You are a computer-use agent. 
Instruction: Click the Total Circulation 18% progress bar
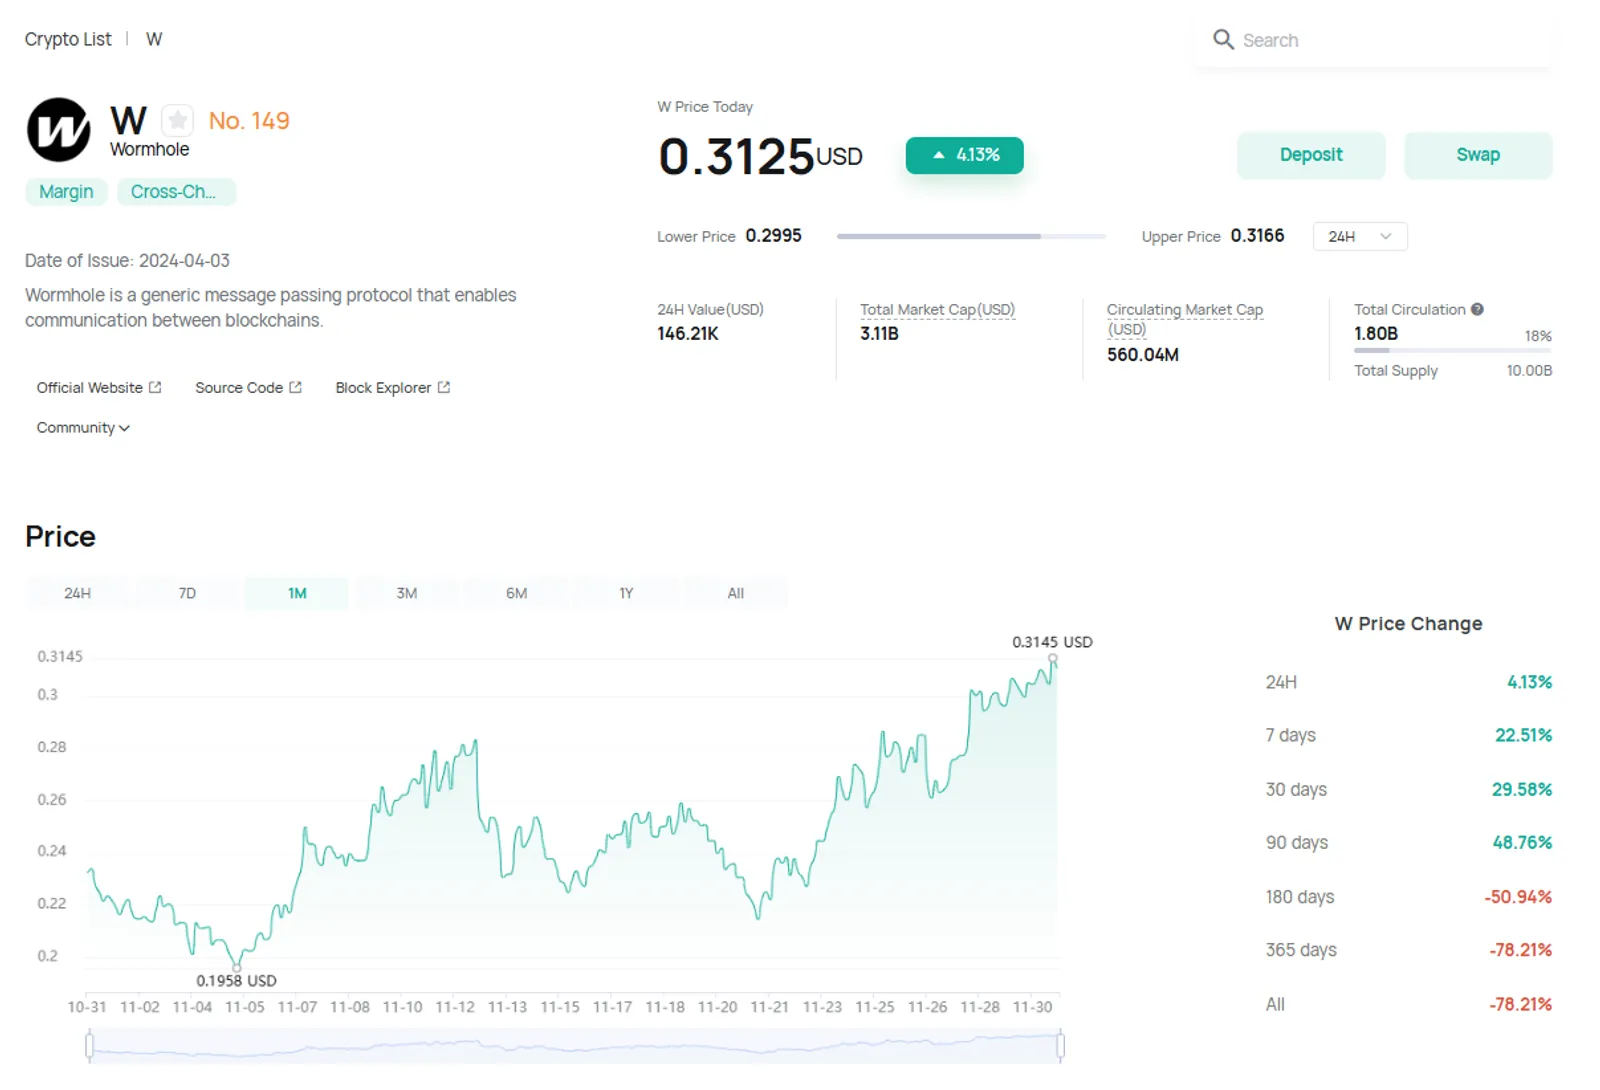click(x=1453, y=350)
